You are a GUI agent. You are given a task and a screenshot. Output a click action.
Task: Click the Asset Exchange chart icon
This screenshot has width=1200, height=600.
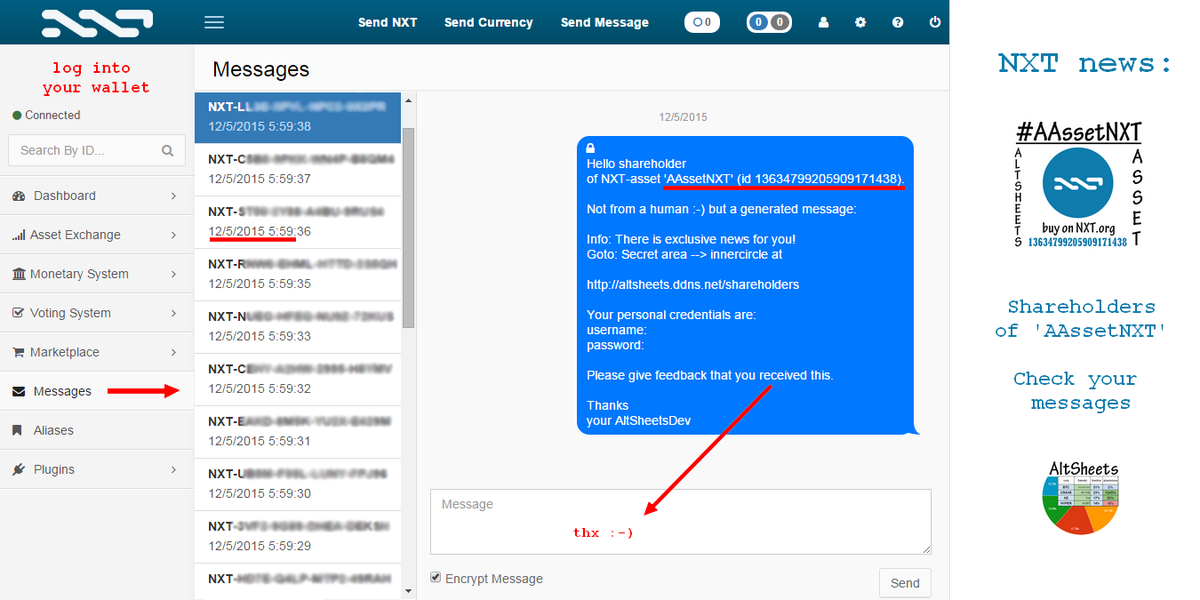(x=19, y=235)
